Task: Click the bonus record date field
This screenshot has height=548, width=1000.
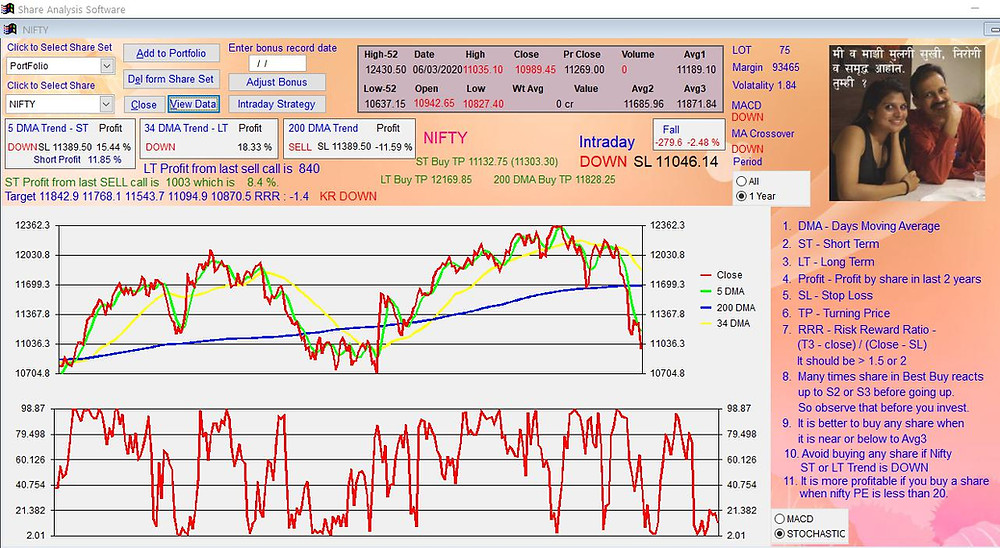Action: pos(277,63)
